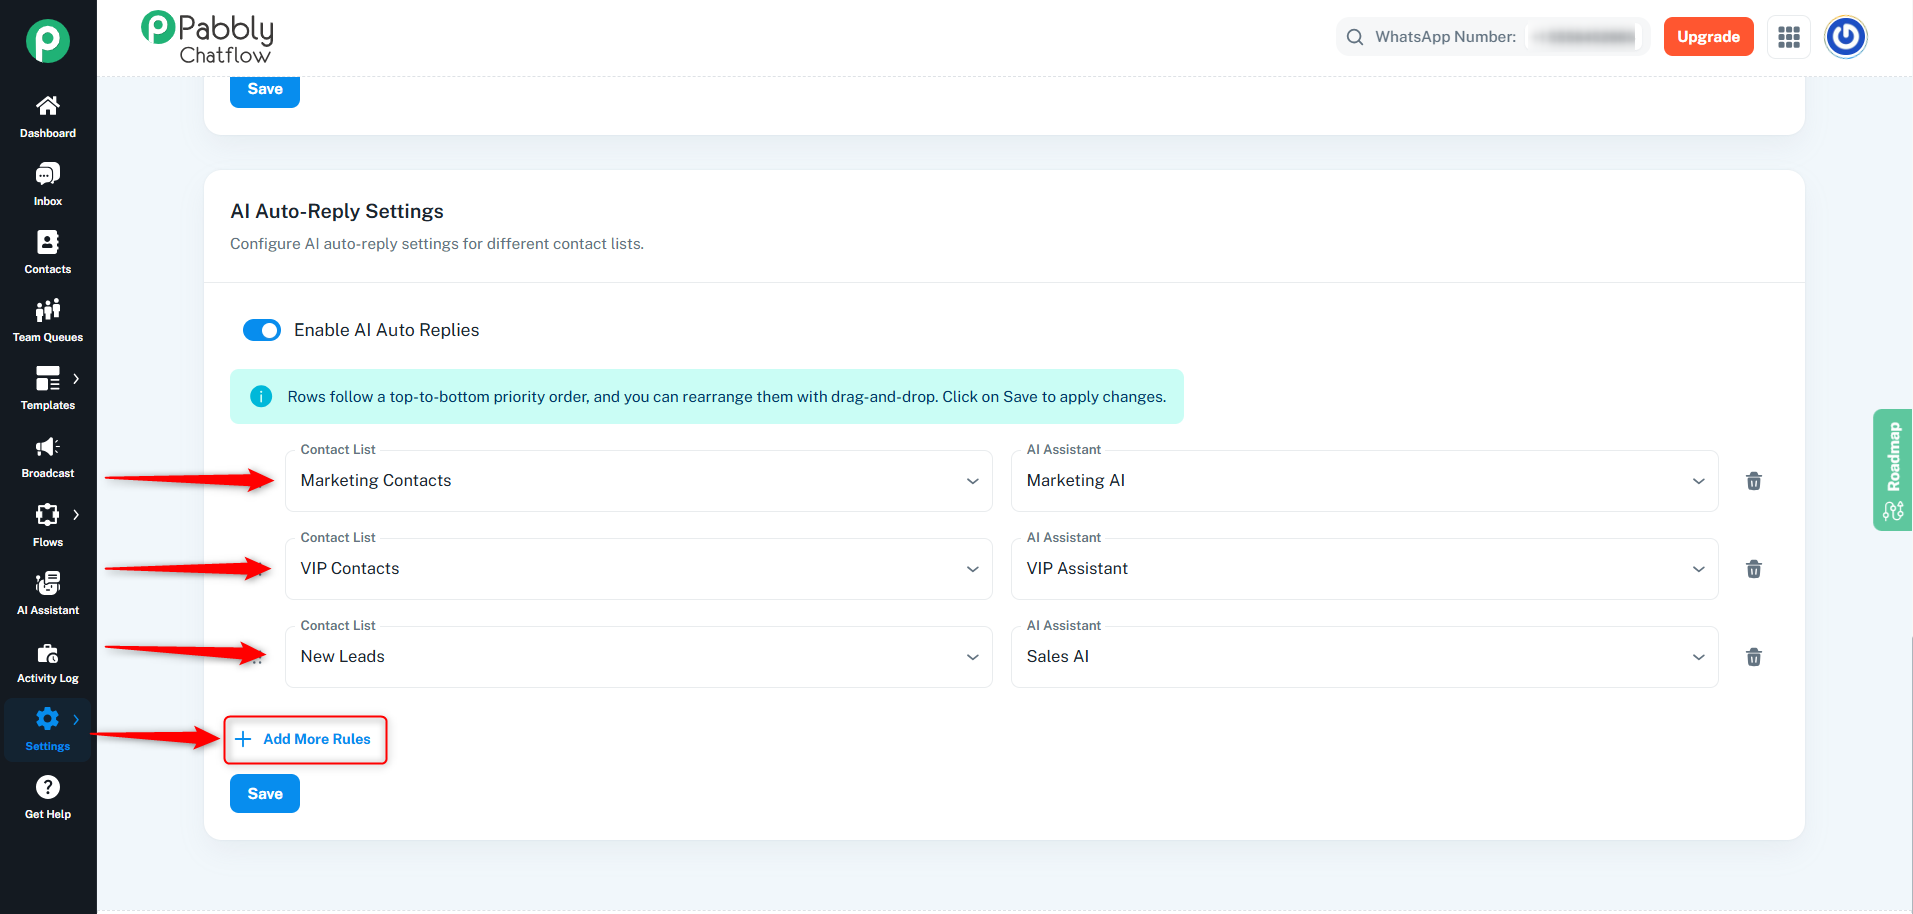Click the AI Auto-Reply Settings heading

pos(337,211)
